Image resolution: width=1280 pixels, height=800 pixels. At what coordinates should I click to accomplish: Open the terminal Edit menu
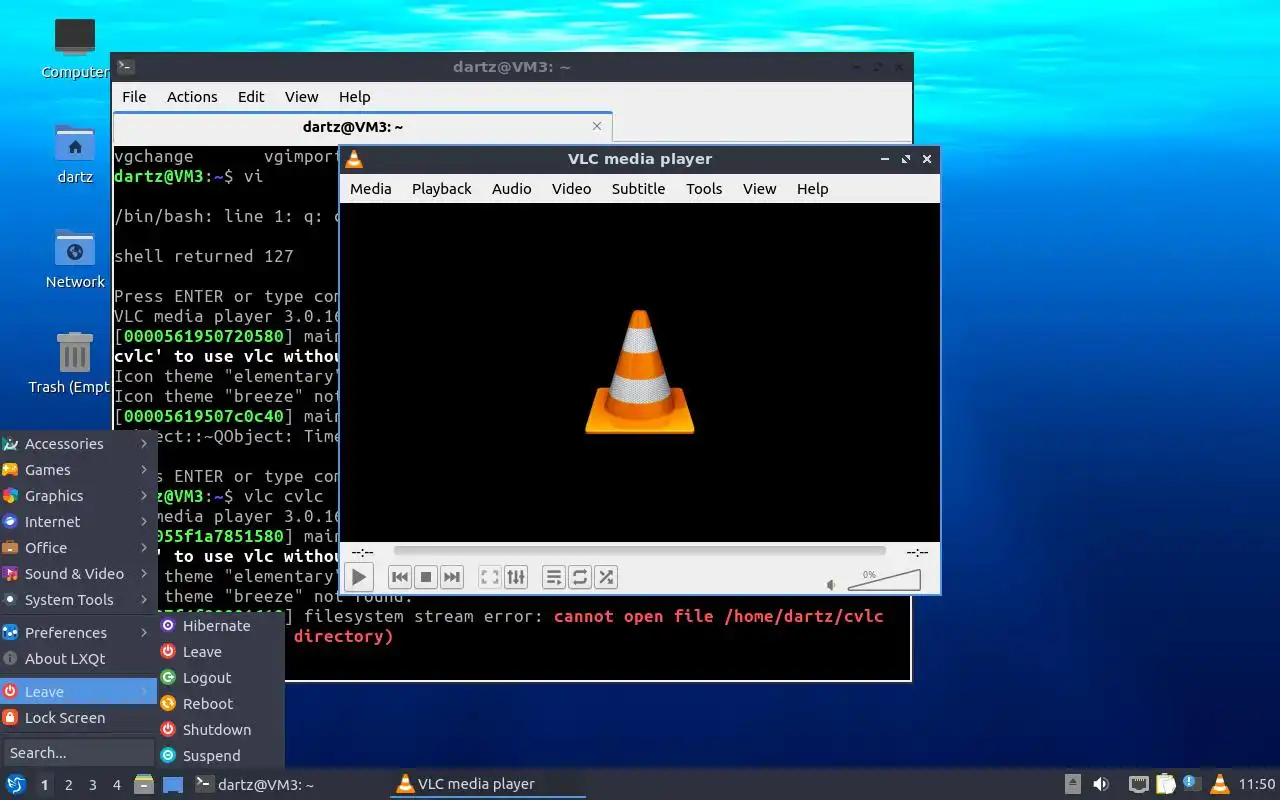tap(251, 97)
